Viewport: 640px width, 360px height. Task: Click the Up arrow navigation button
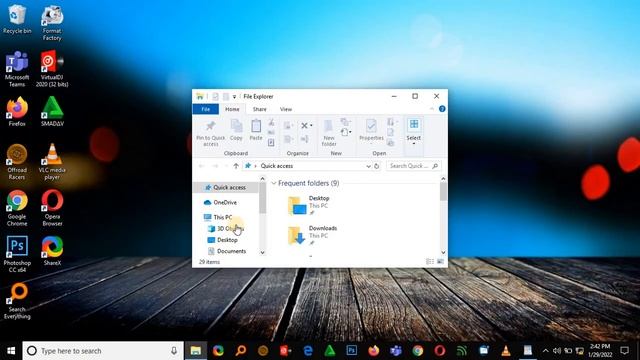(236, 166)
